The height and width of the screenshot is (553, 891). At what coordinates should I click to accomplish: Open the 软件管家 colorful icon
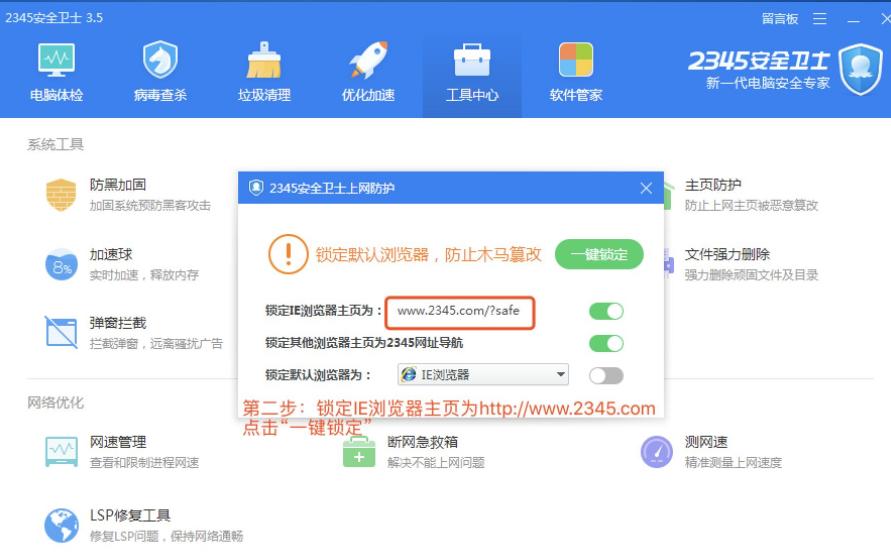point(576,60)
